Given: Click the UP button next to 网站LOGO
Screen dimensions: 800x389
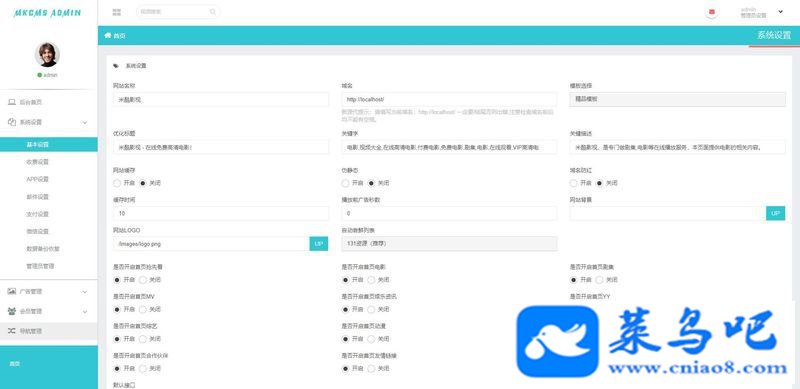Looking at the screenshot, I should pyautogui.click(x=318, y=244).
